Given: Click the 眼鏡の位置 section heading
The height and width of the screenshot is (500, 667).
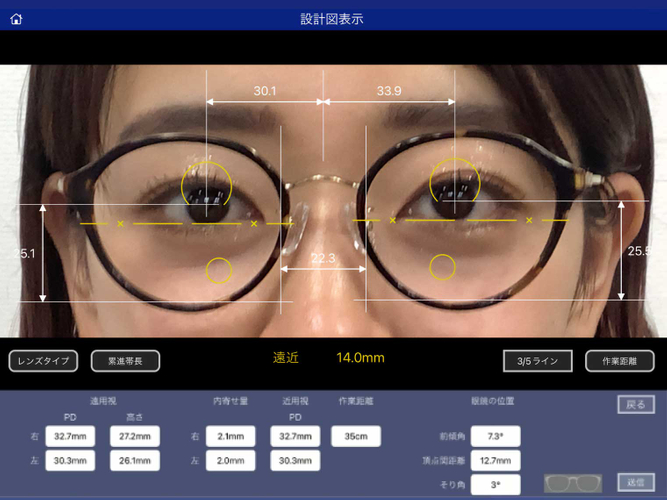Looking at the screenshot, I should [x=493, y=401].
